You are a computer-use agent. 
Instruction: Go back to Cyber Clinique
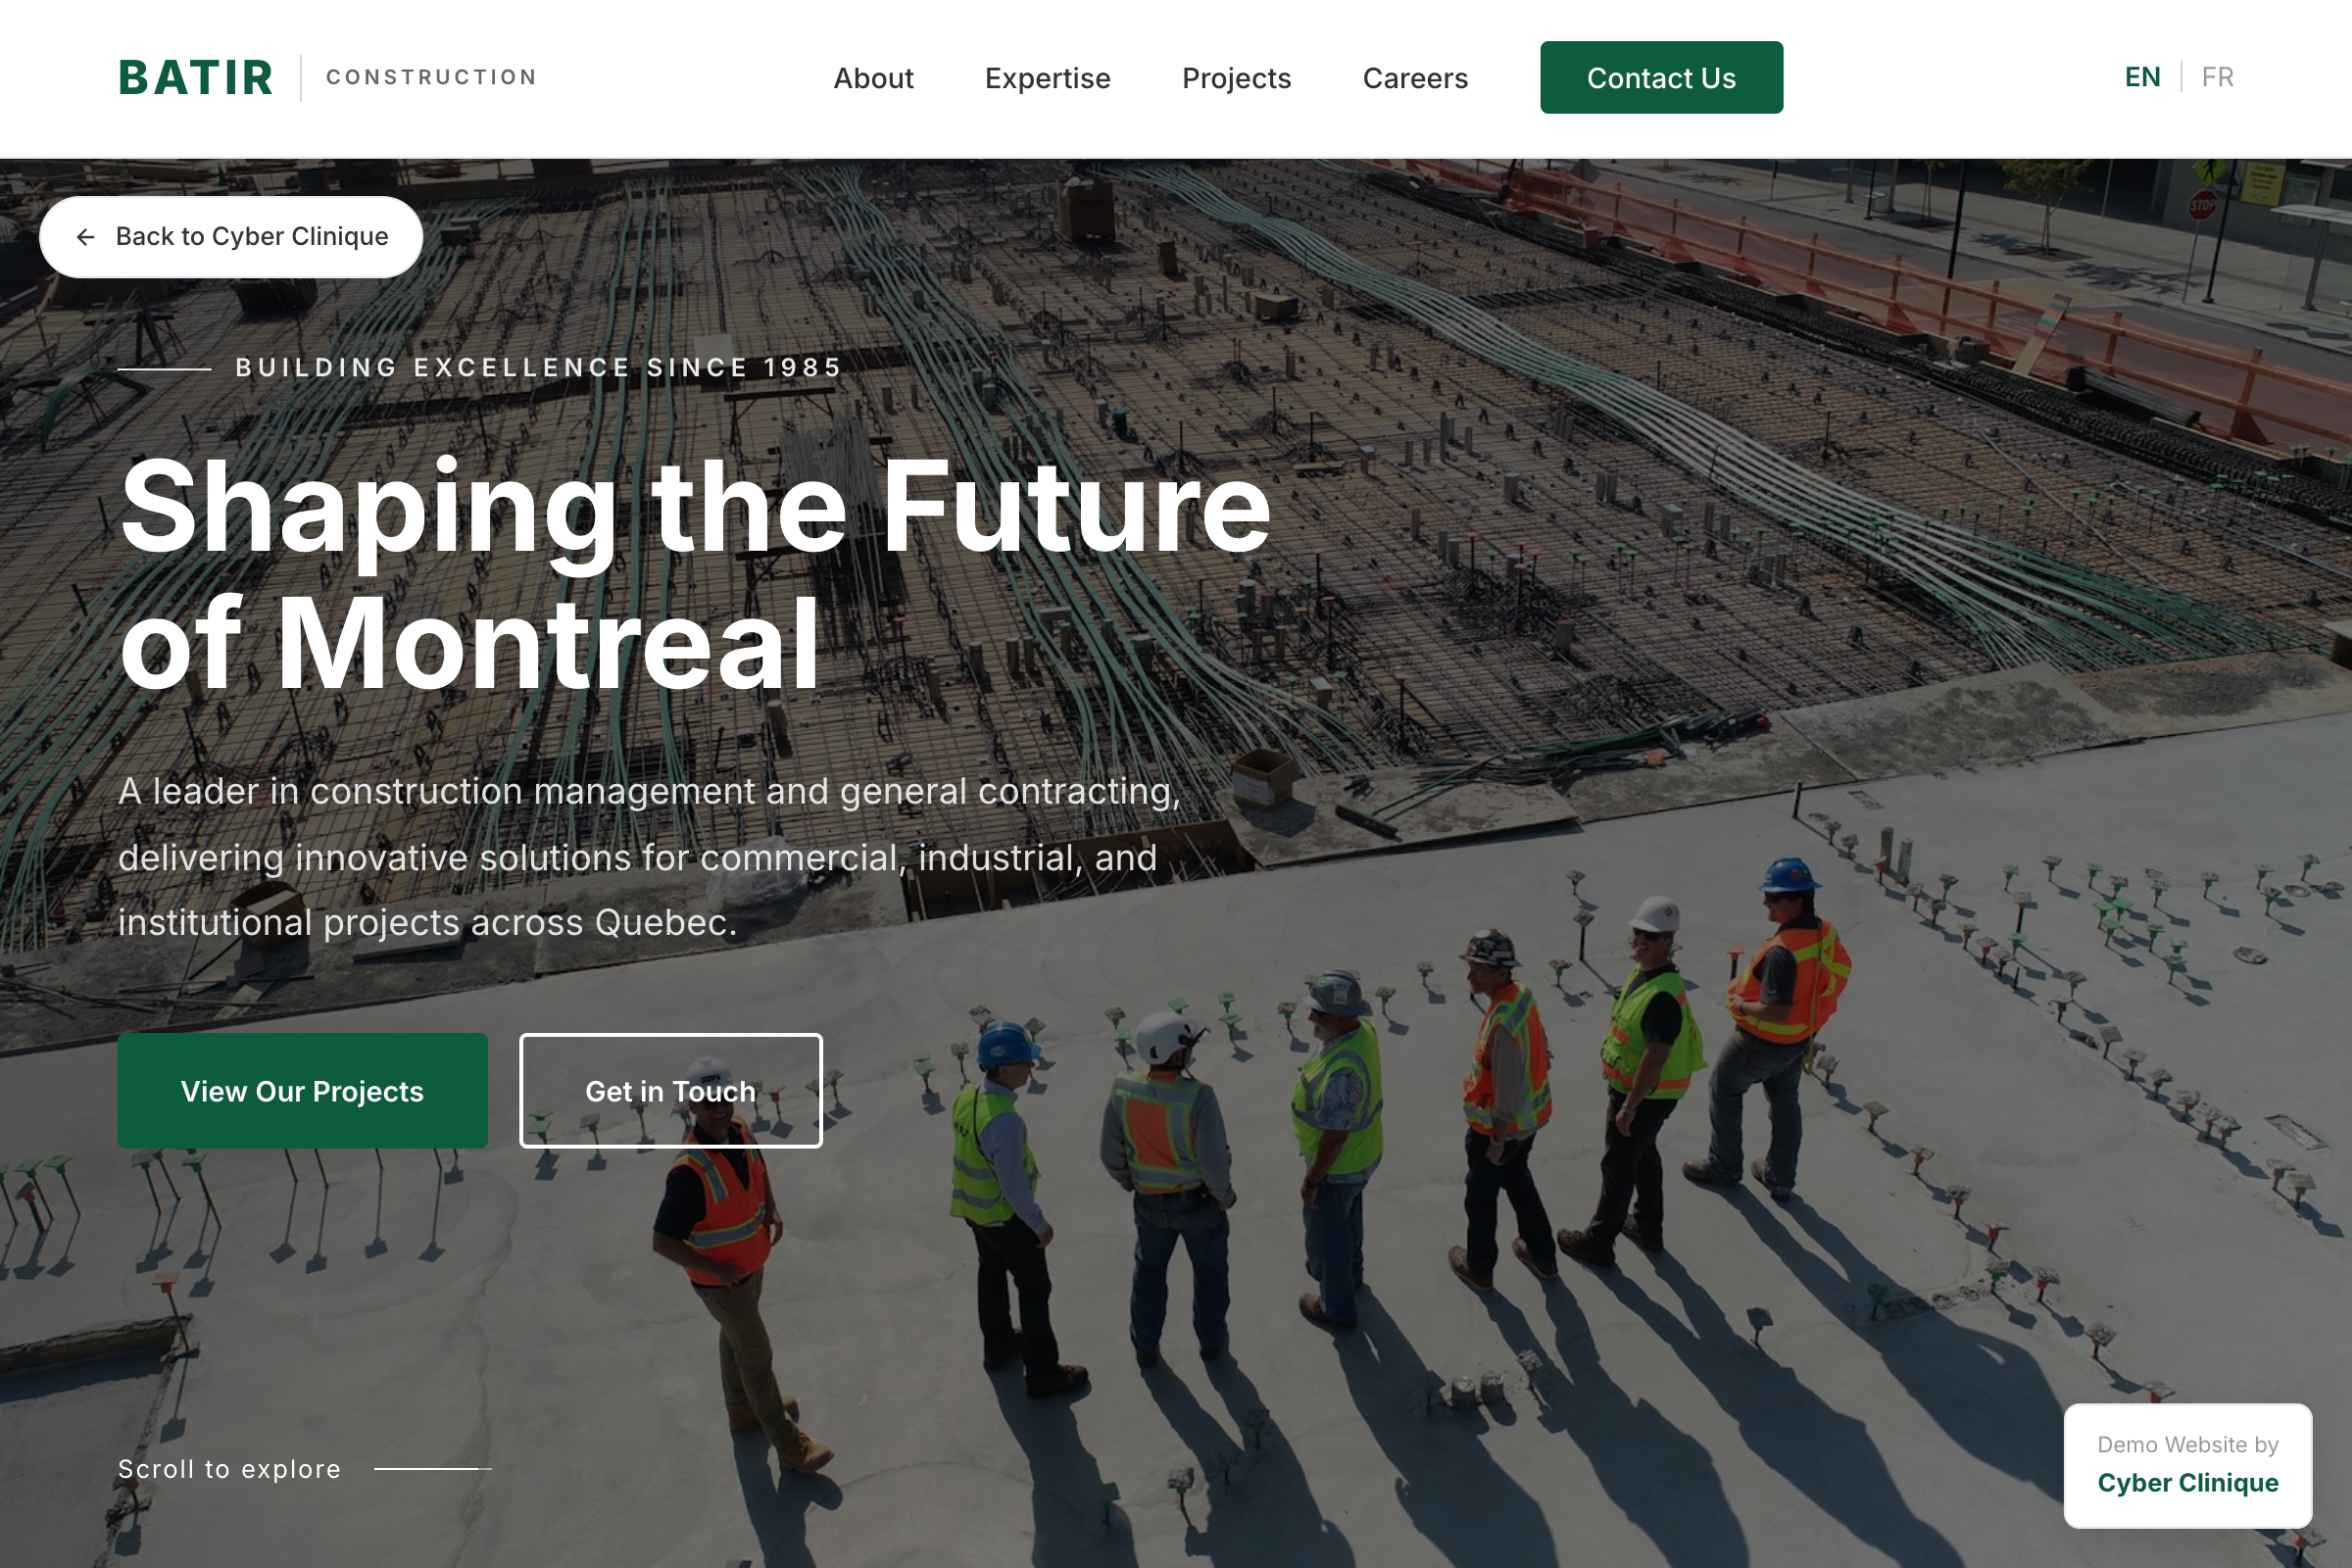click(x=231, y=237)
